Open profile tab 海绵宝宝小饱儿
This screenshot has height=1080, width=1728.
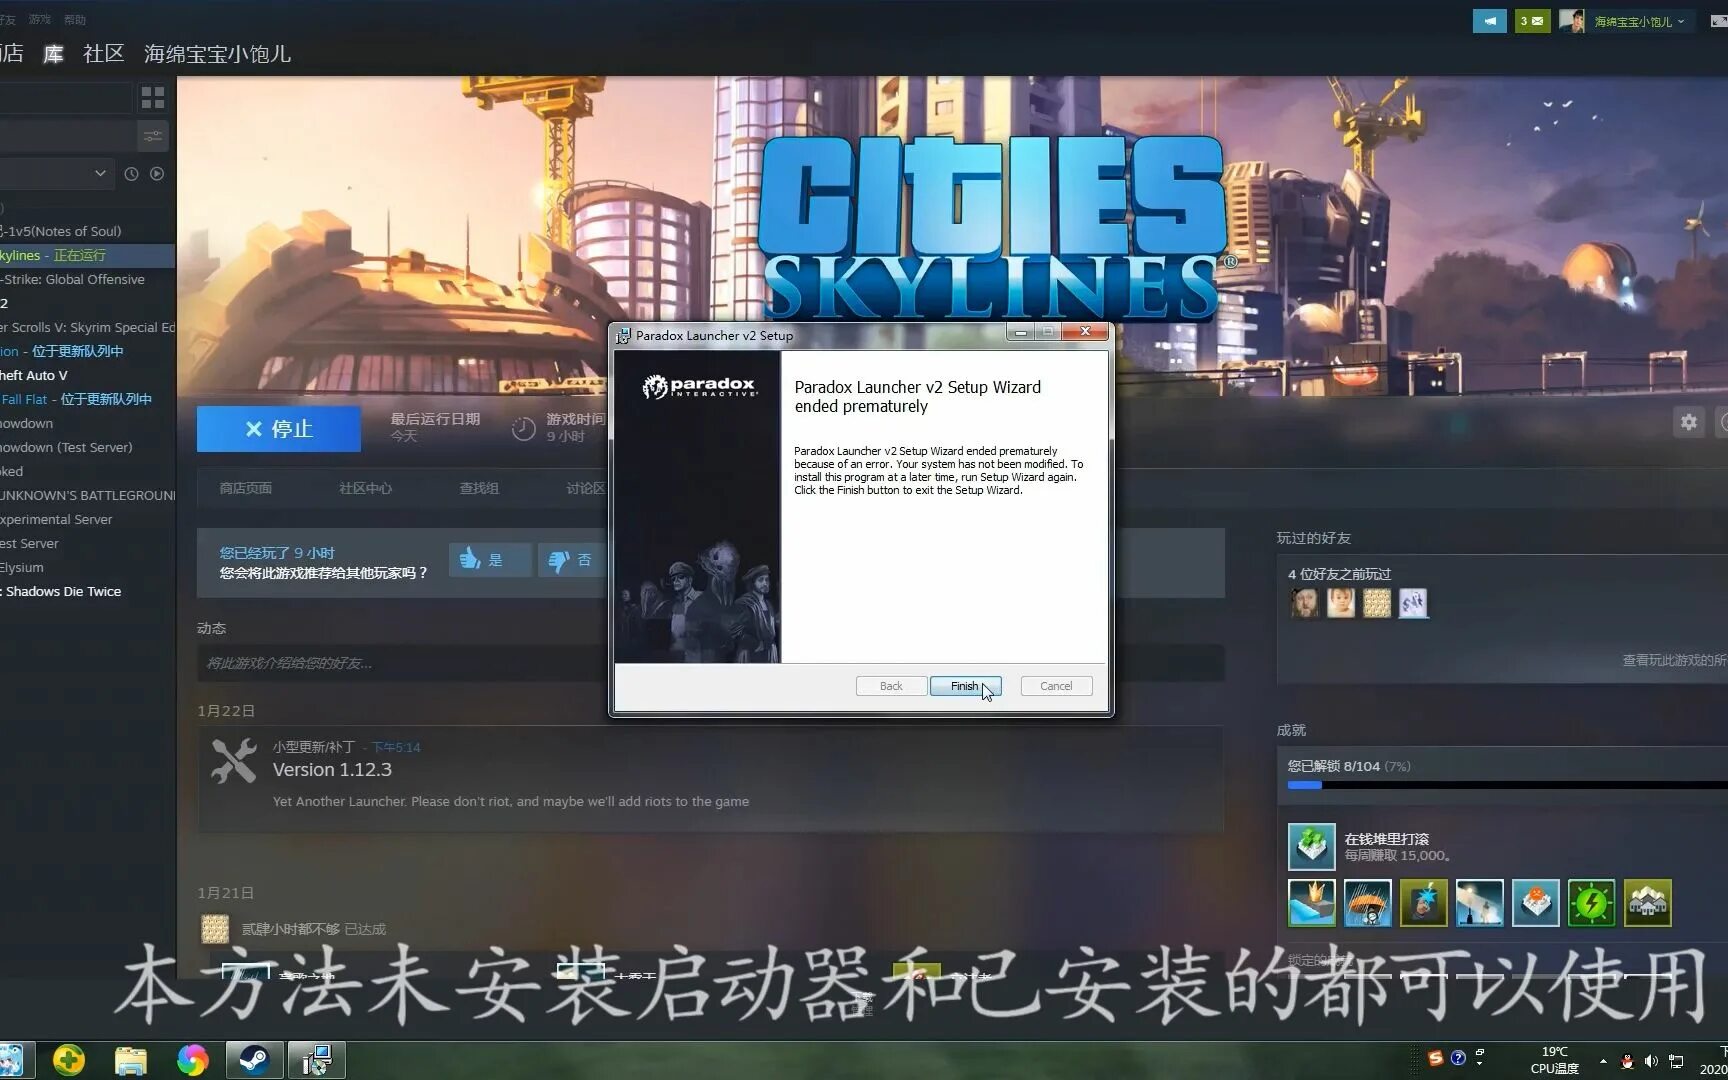point(217,54)
